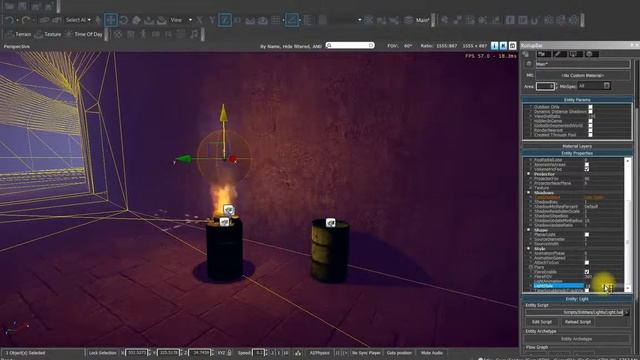The image size is (640, 360).
Task: Click the No Sync Player button
Action: click(x=366, y=353)
